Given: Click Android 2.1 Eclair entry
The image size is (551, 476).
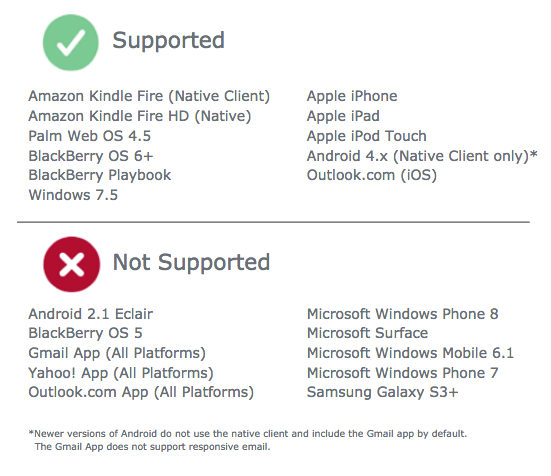Looking at the screenshot, I should [90, 314].
